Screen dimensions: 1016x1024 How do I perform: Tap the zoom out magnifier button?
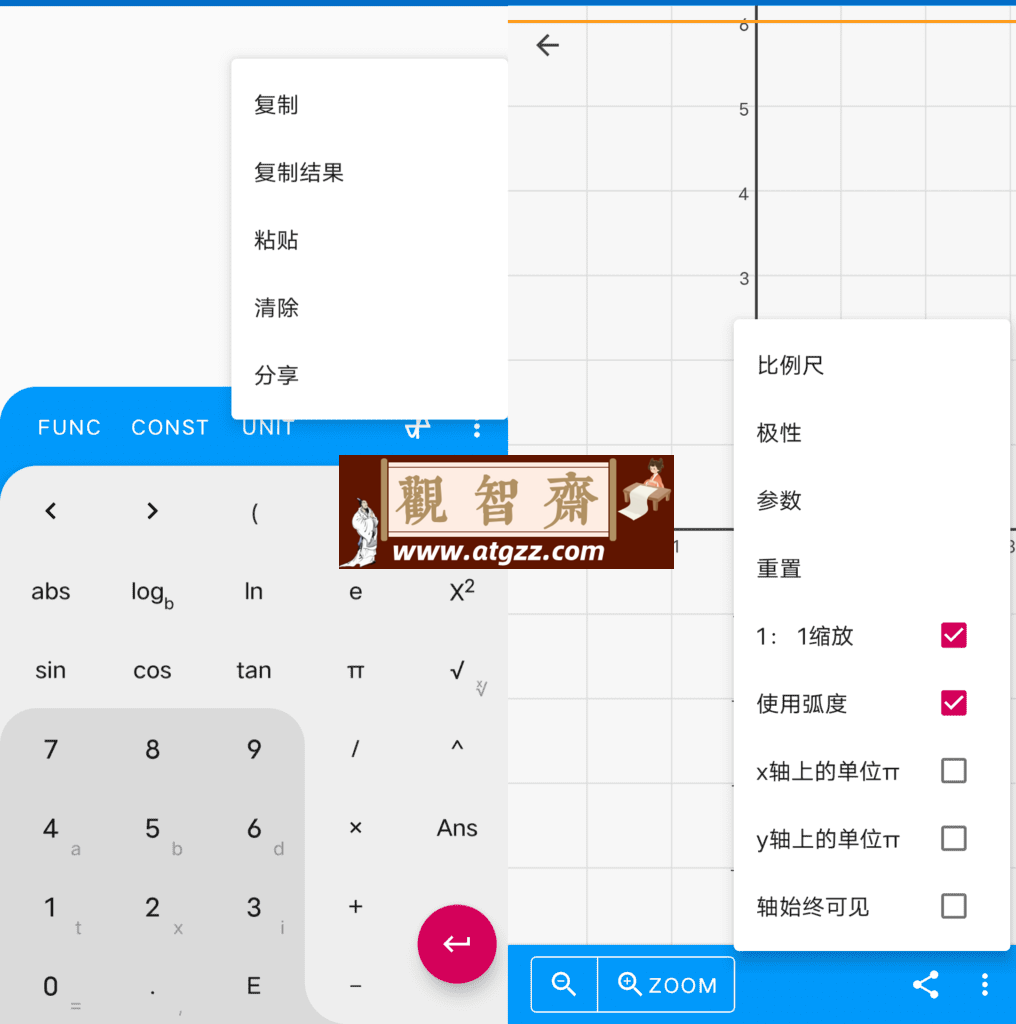point(564,984)
